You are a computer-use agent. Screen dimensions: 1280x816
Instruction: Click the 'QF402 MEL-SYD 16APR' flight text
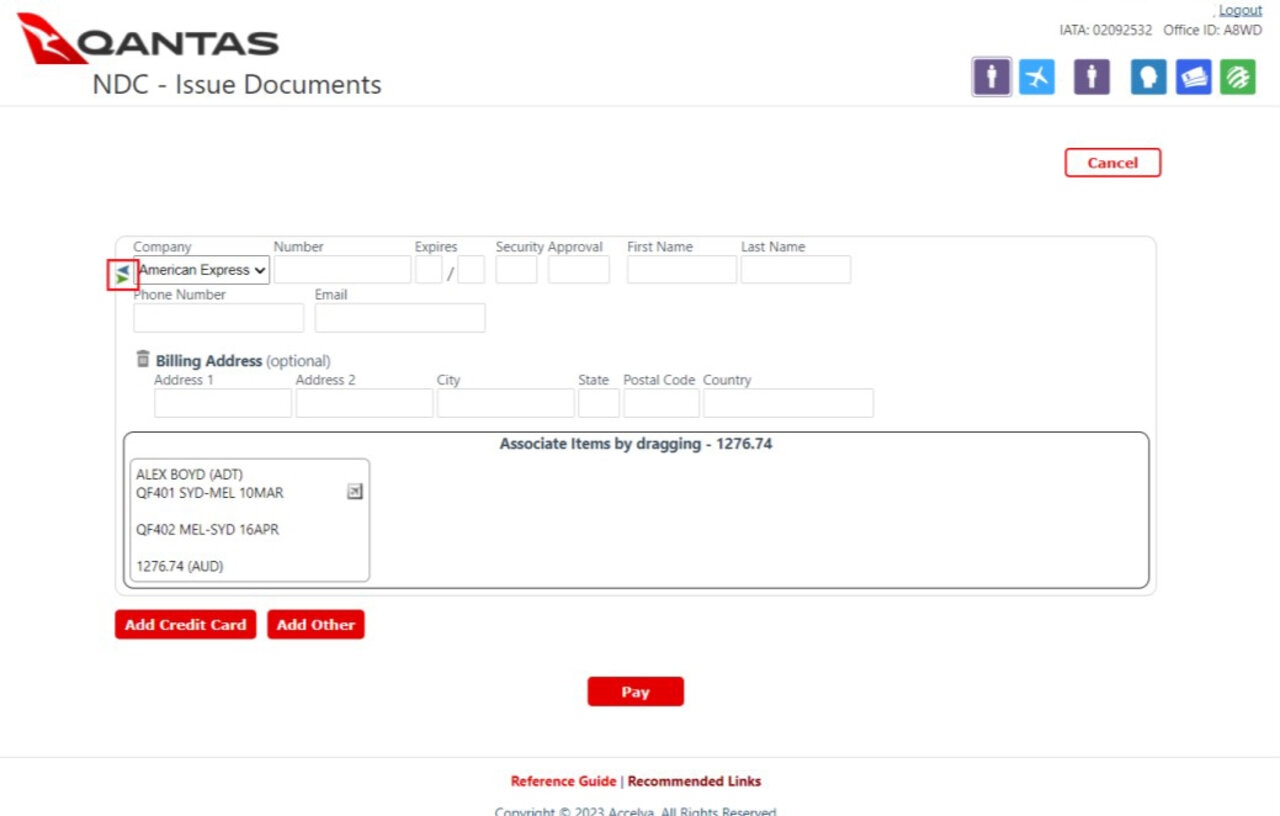pyautogui.click(x=208, y=530)
